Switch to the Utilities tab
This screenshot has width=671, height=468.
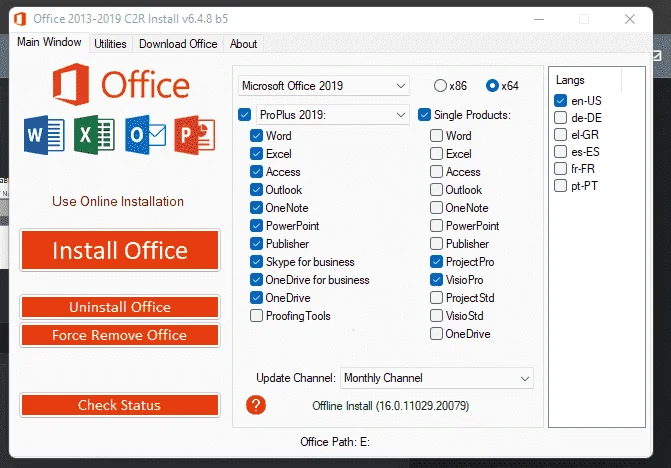coord(110,44)
